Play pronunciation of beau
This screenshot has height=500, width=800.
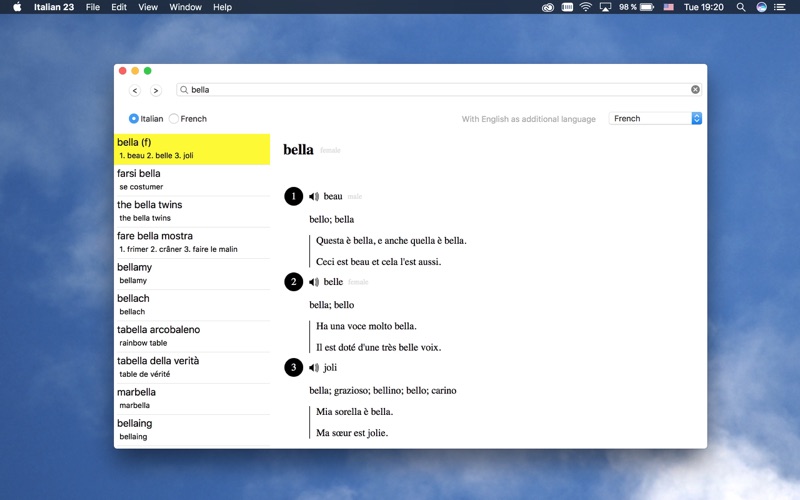tap(314, 196)
